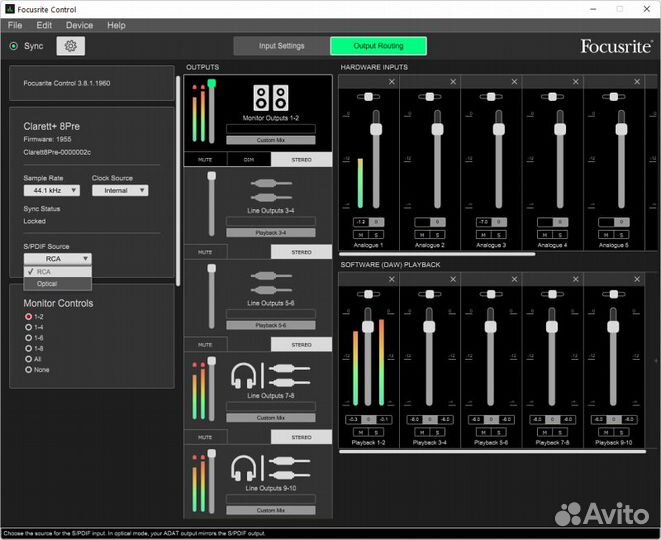Click the pan knob of Analogue 4
The height and width of the screenshot is (540, 661).
coord(552,97)
